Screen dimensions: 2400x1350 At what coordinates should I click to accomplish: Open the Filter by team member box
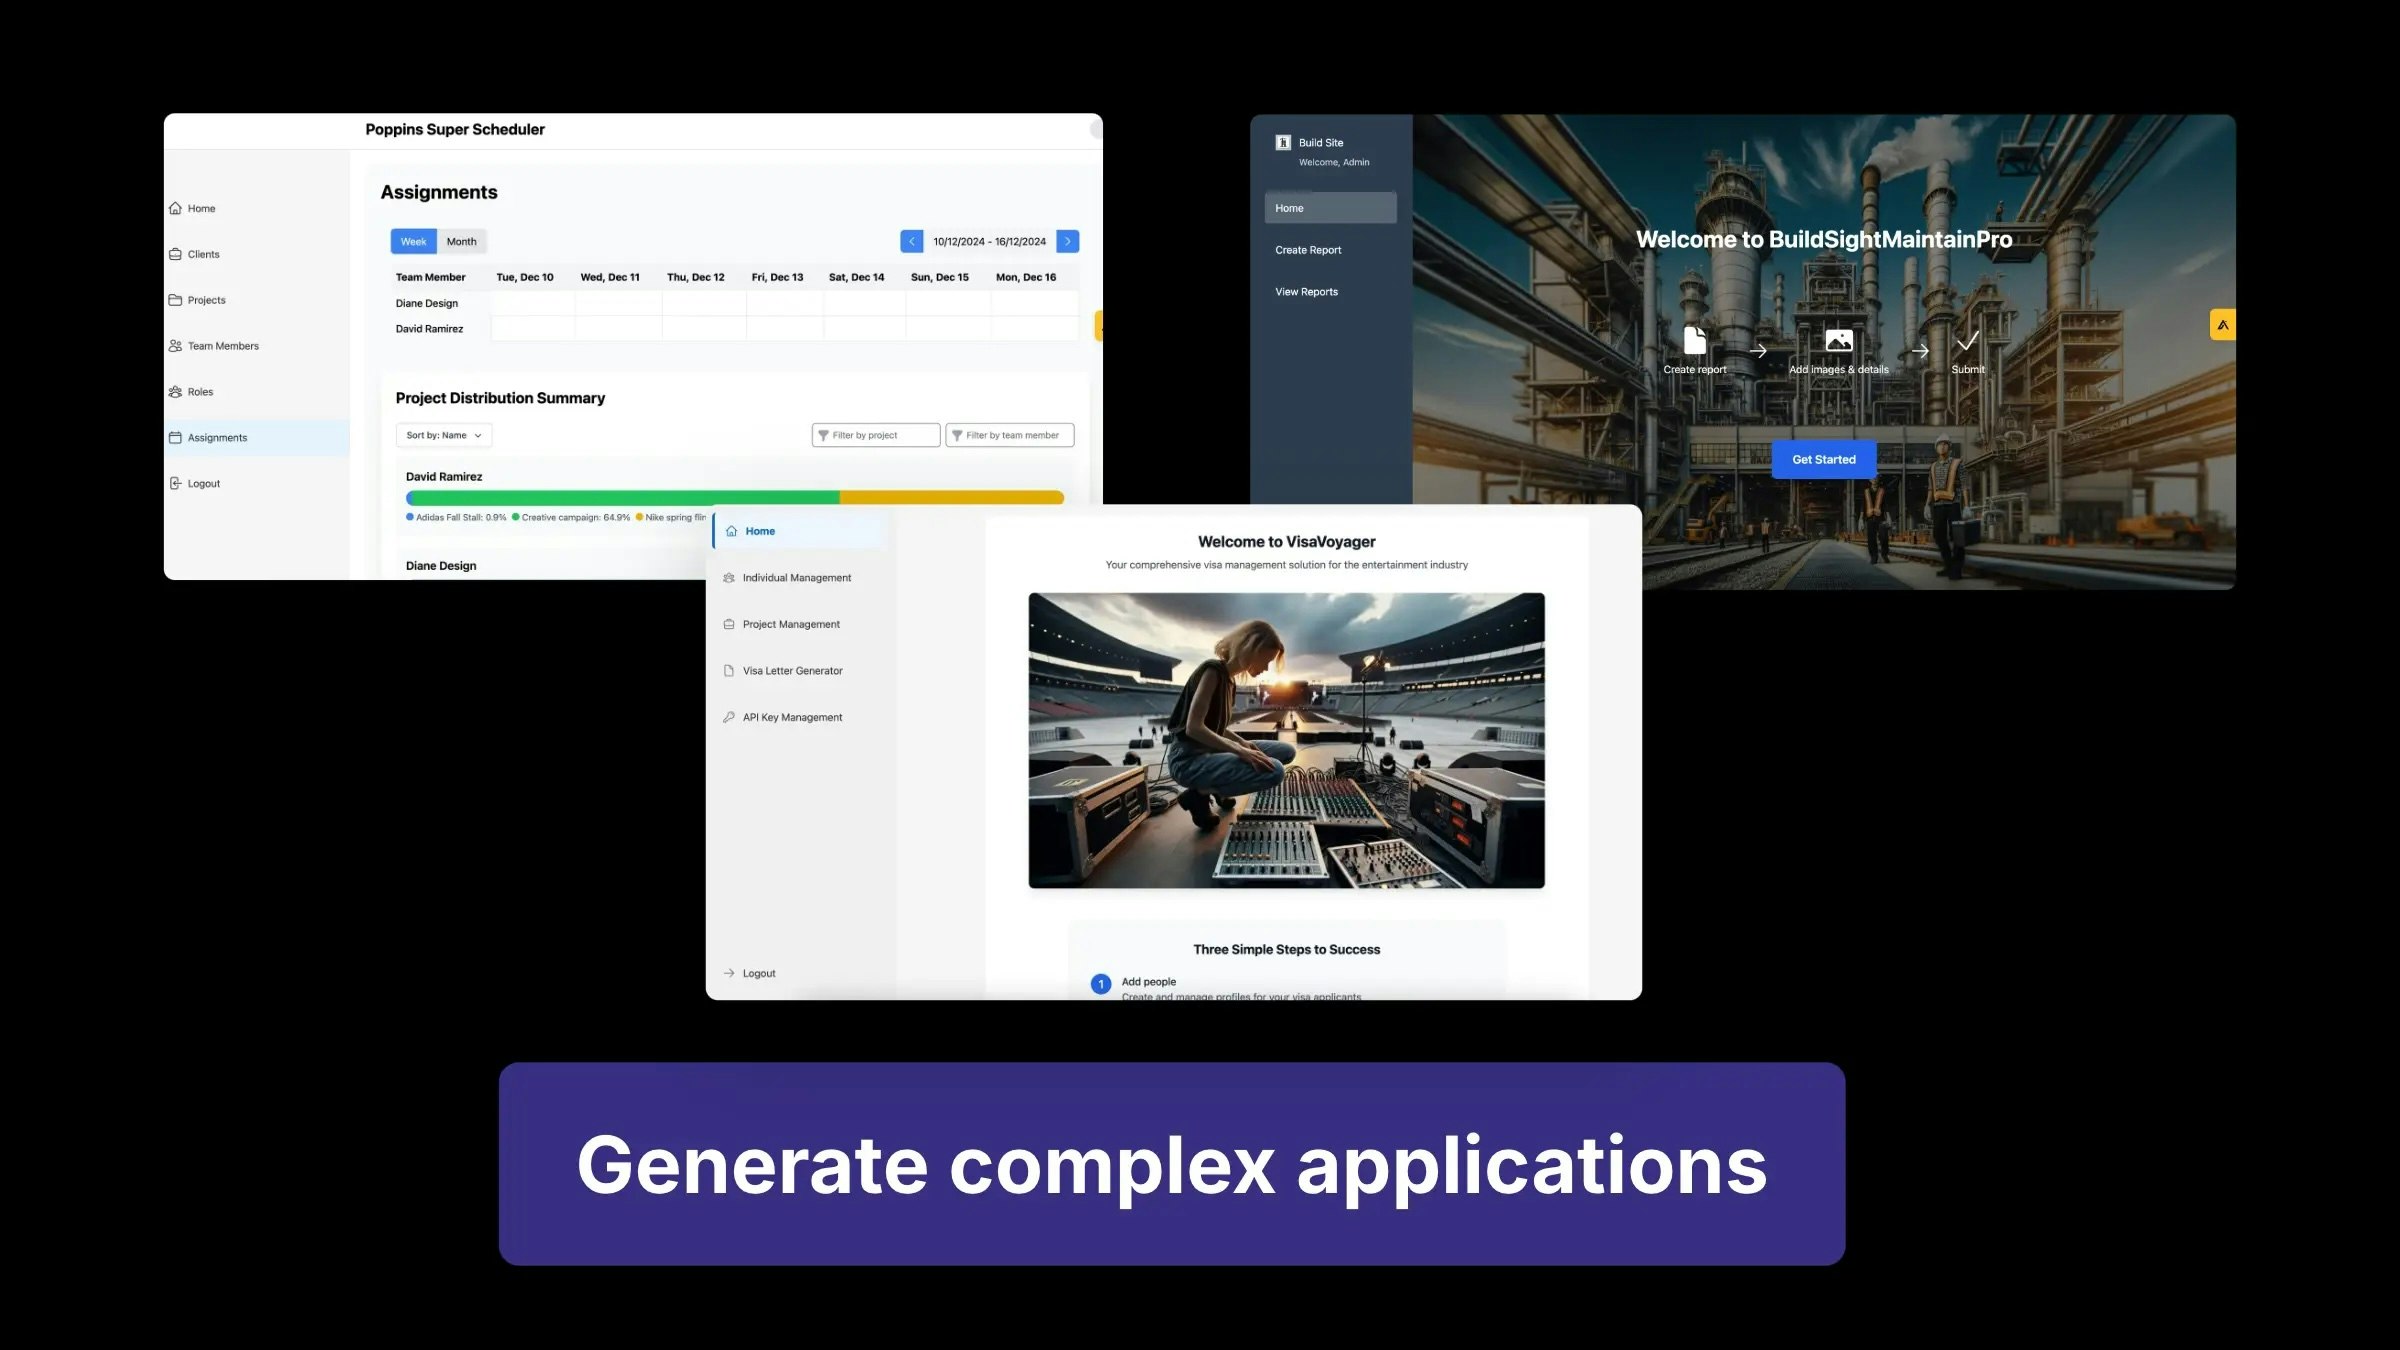pos(1009,435)
